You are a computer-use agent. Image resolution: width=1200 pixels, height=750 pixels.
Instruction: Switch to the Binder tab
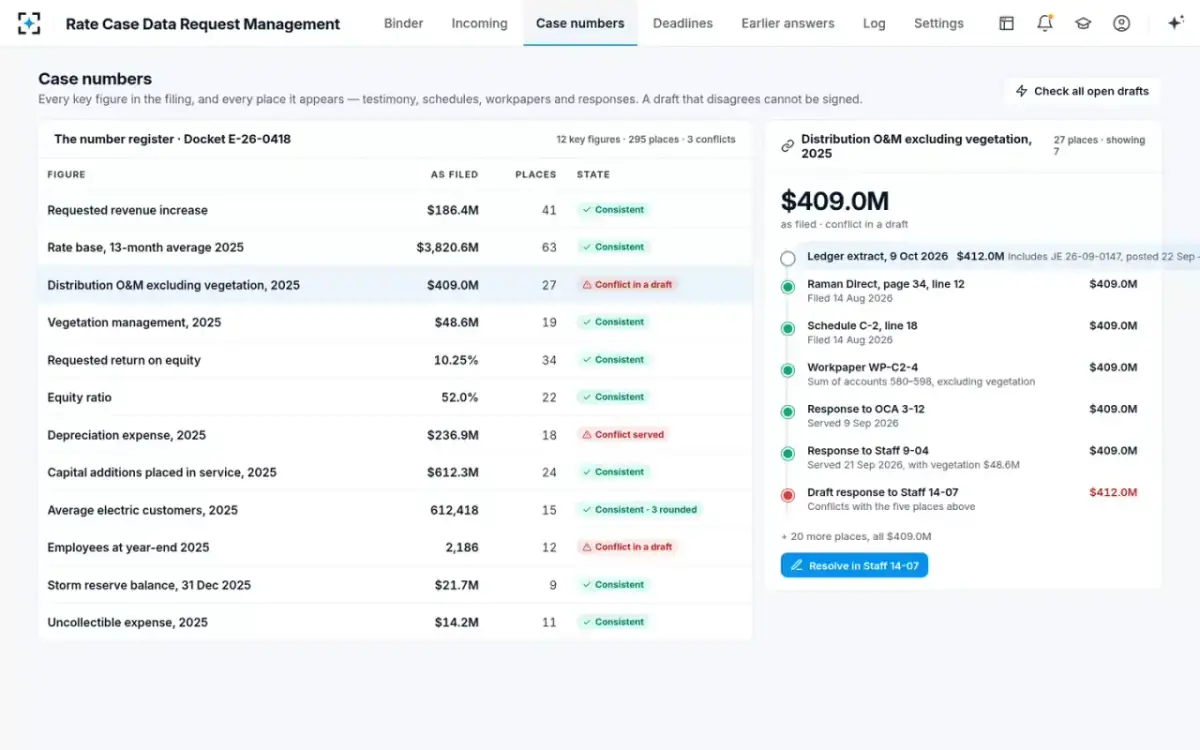tap(403, 23)
